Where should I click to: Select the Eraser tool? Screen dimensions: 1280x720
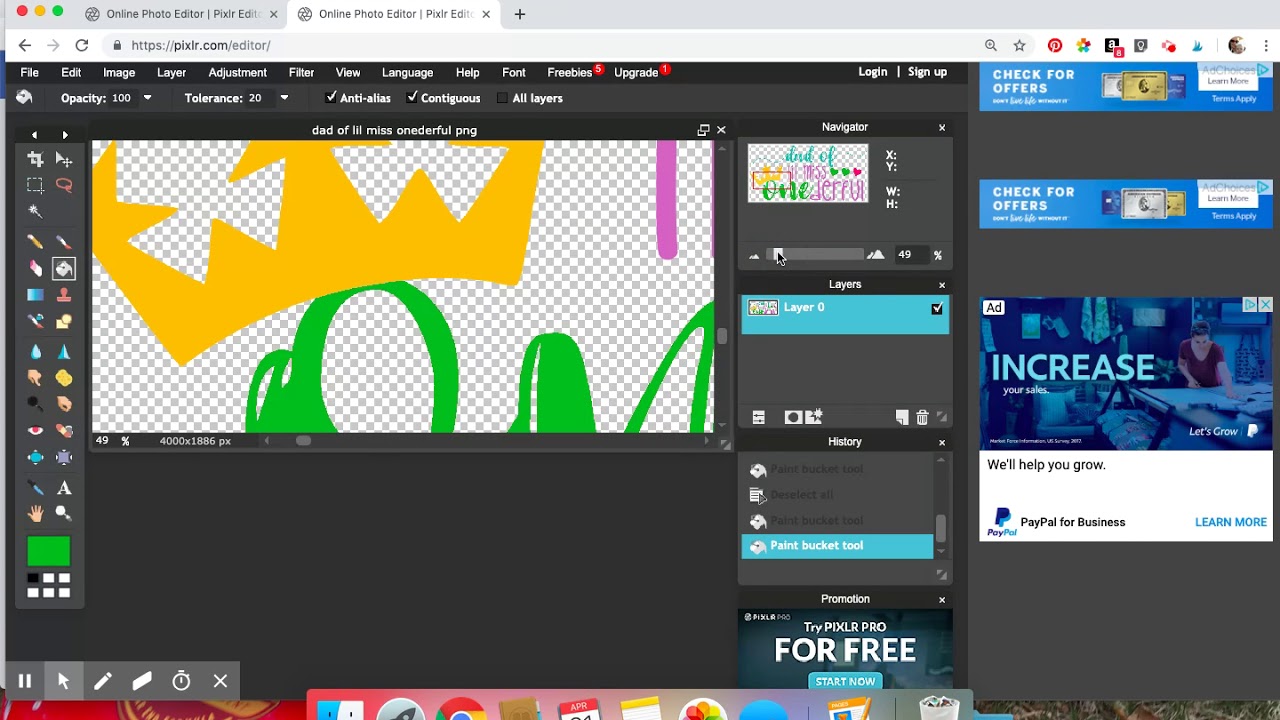[35, 268]
